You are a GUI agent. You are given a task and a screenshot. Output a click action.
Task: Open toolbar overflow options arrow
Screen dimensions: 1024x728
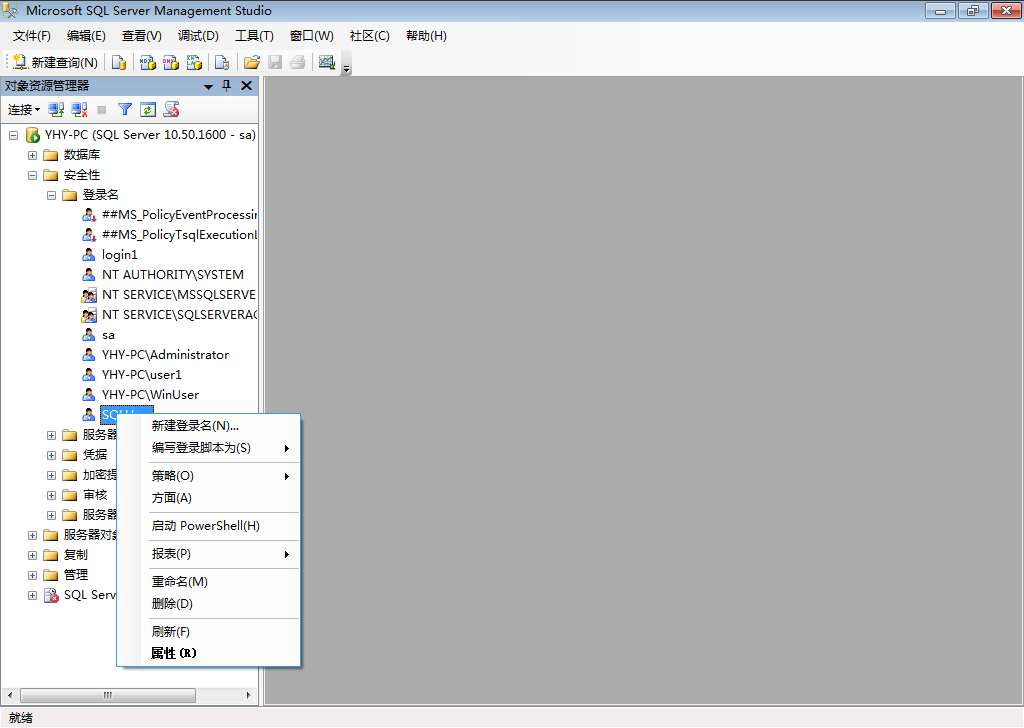[347, 68]
